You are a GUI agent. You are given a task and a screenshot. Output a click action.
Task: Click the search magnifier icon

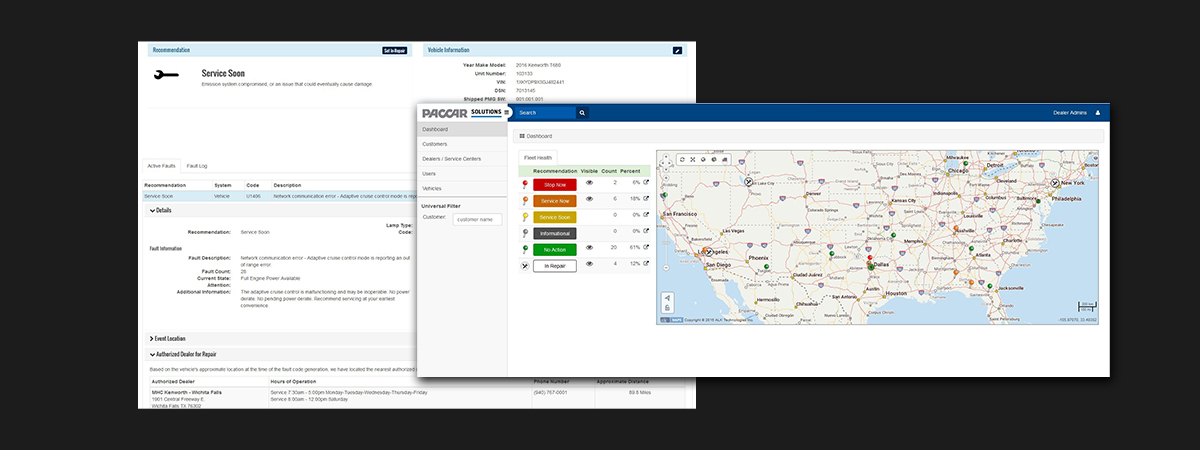[582, 113]
